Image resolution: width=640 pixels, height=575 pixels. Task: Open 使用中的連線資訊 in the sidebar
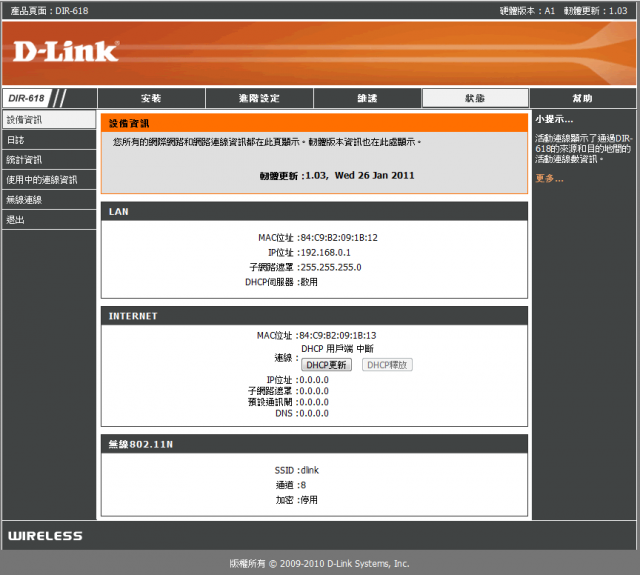(x=49, y=180)
